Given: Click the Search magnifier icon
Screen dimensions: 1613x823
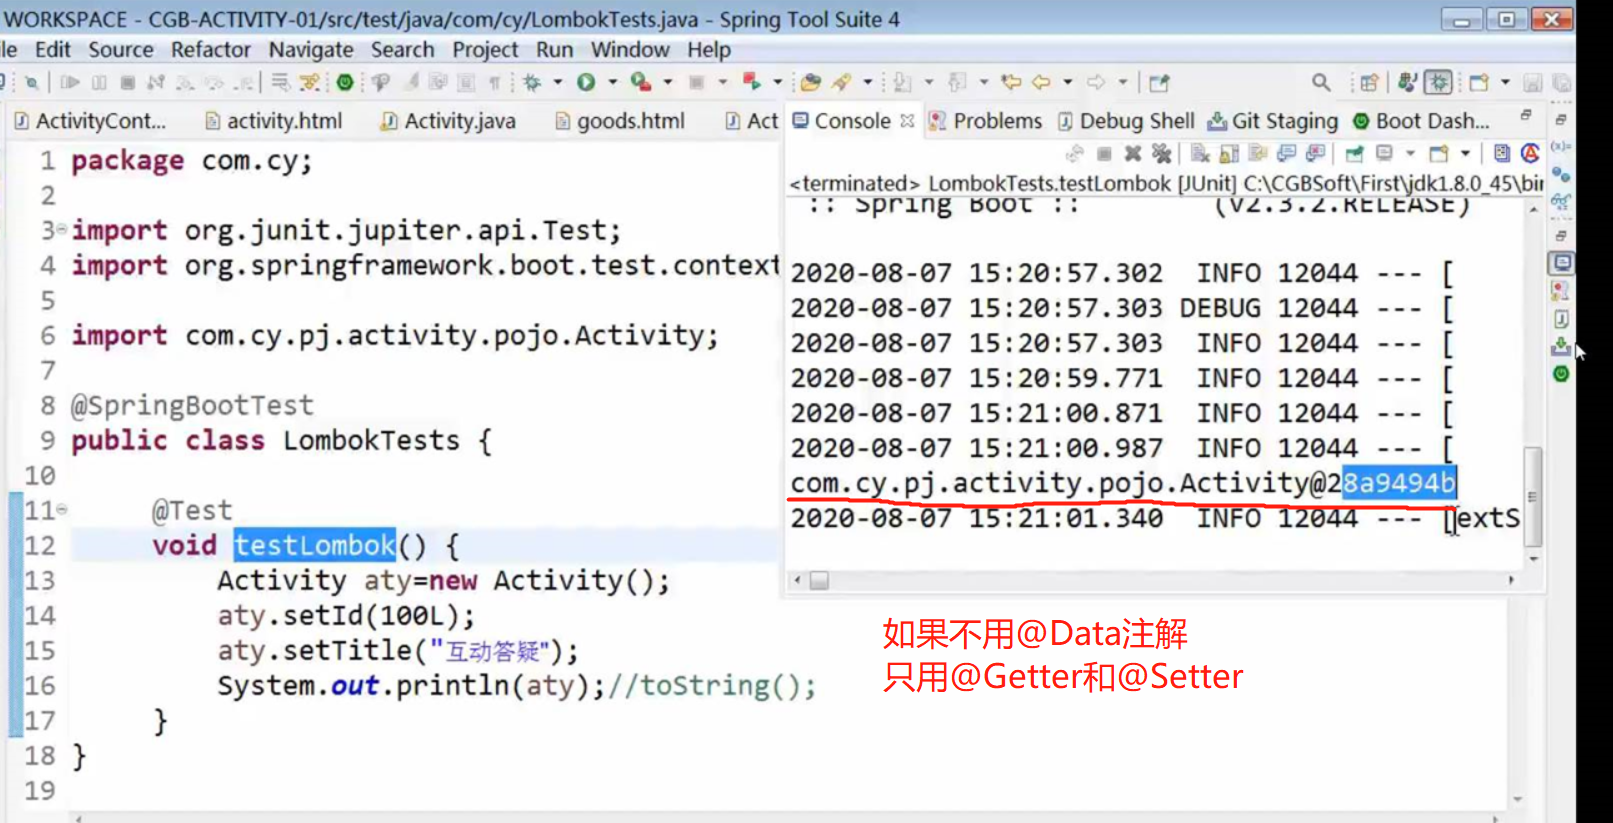Looking at the screenshot, I should tap(1321, 83).
